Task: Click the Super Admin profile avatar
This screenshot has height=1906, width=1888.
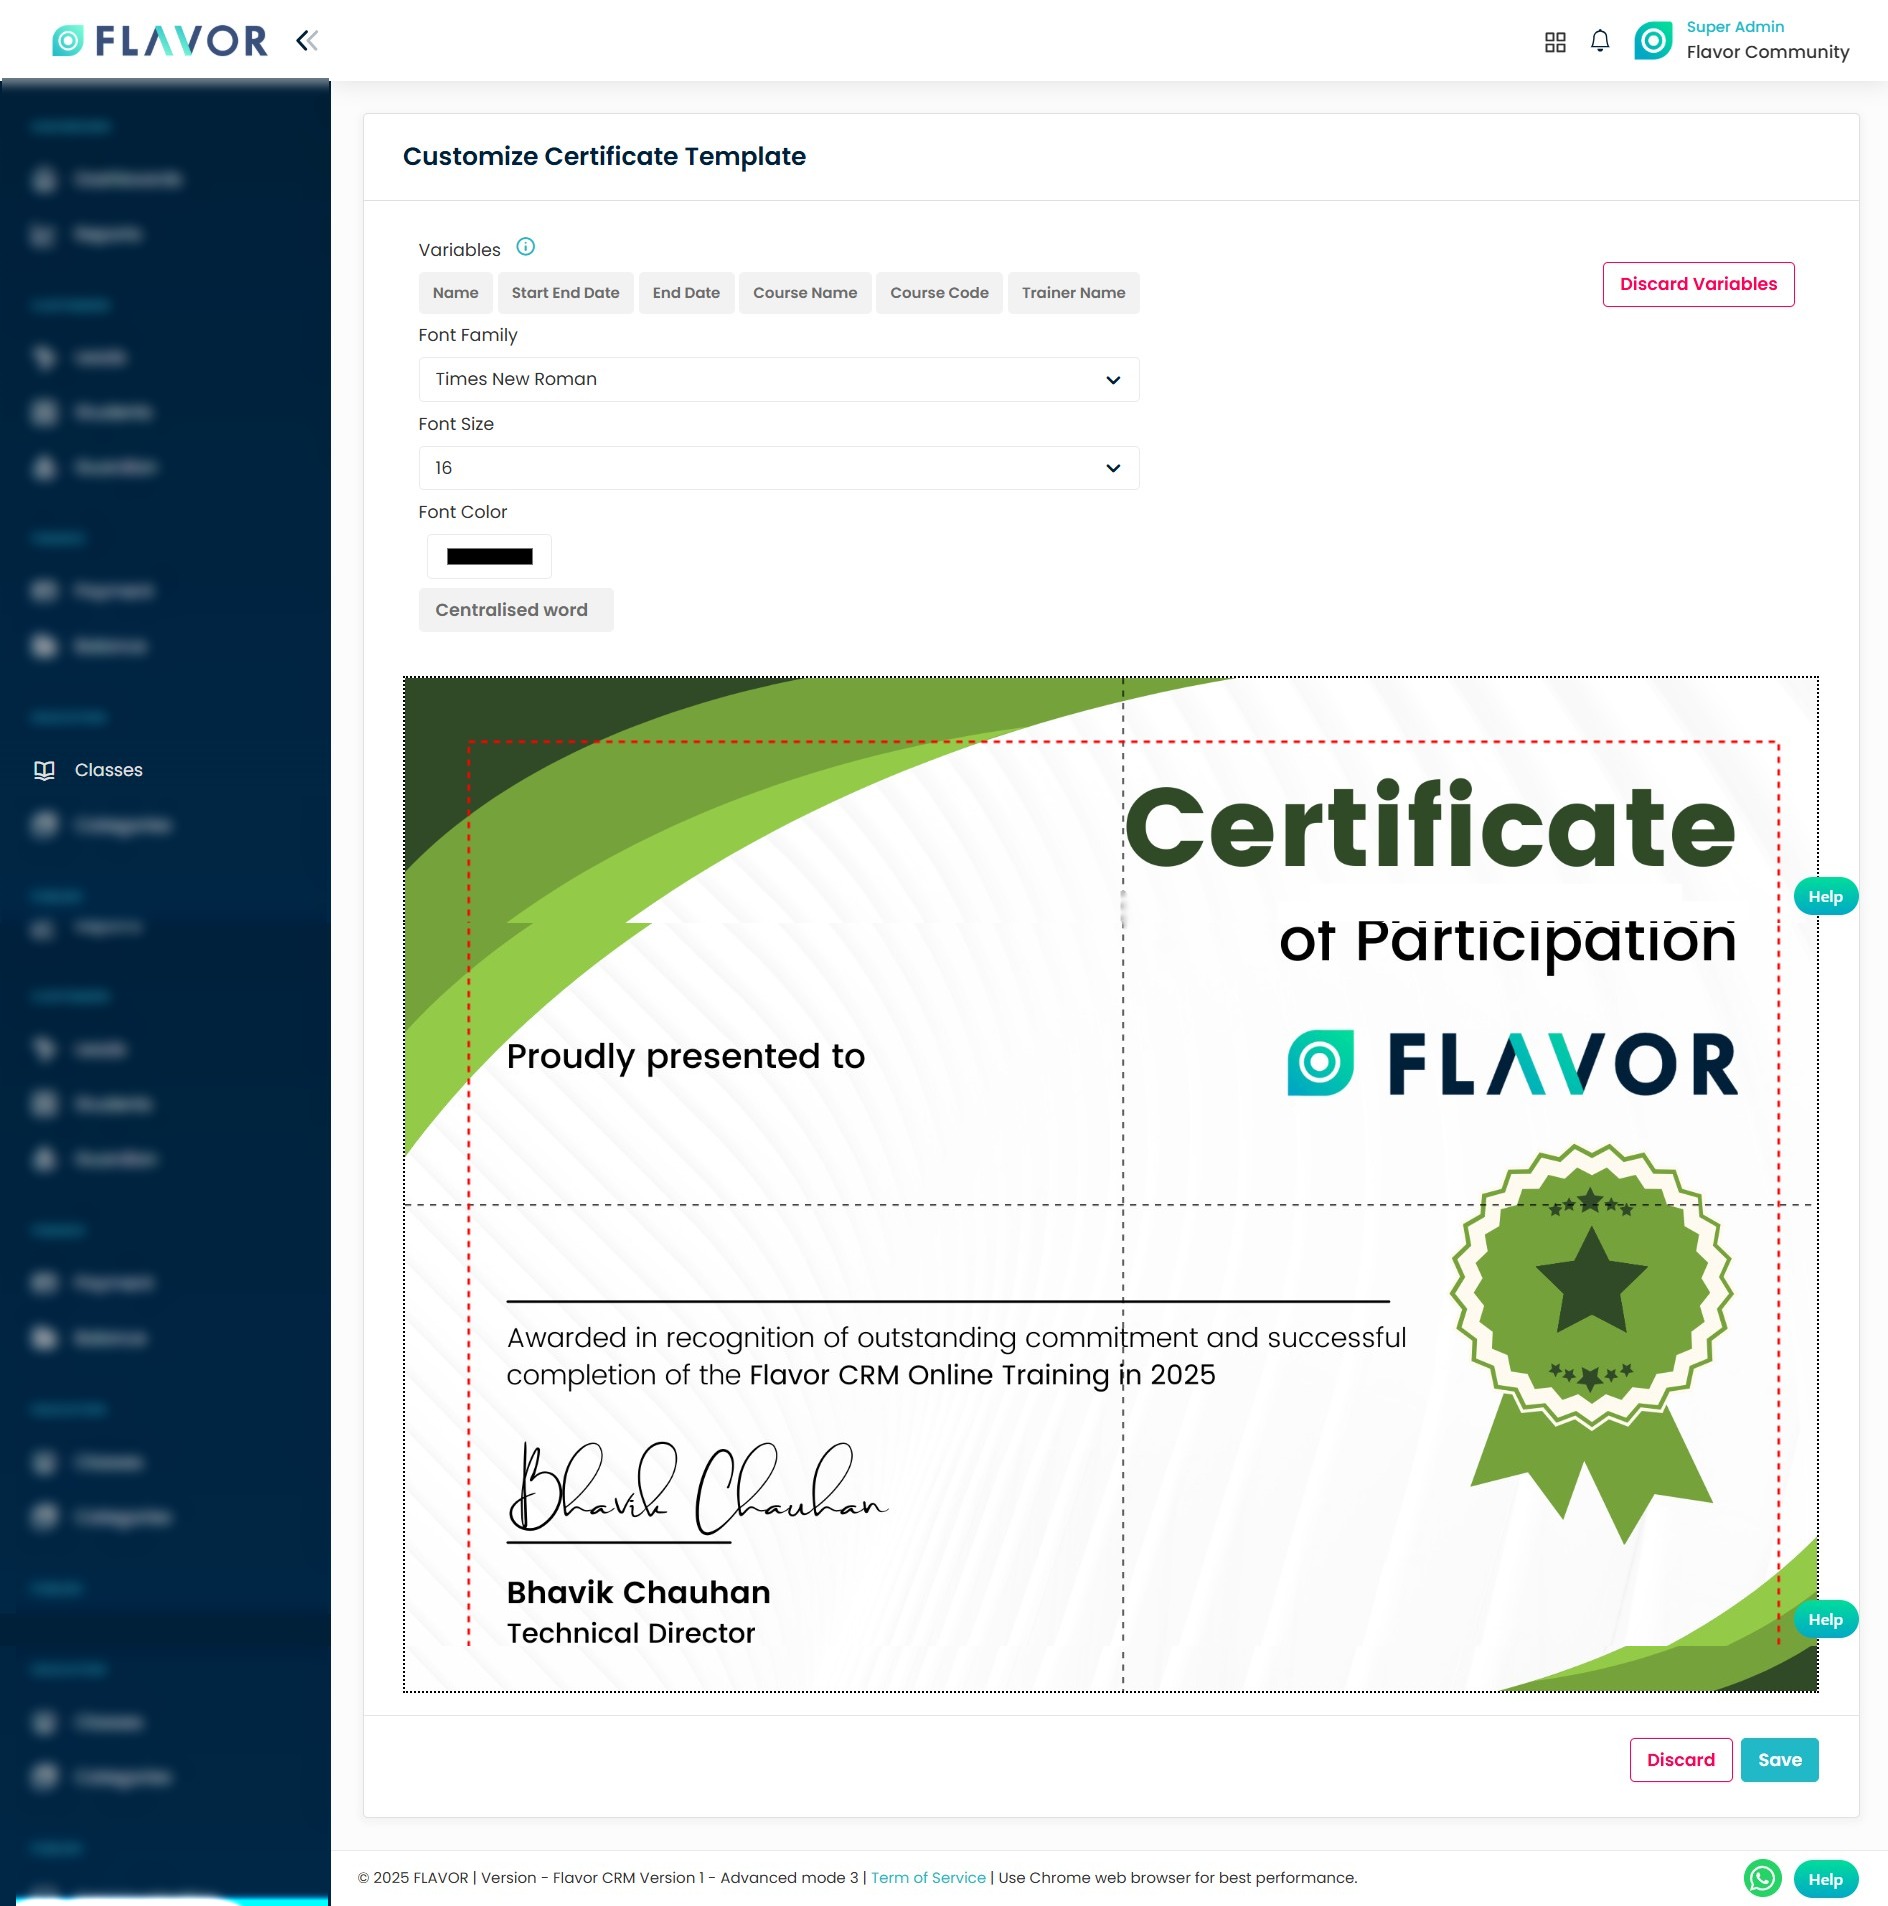Action: [1653, 41]
